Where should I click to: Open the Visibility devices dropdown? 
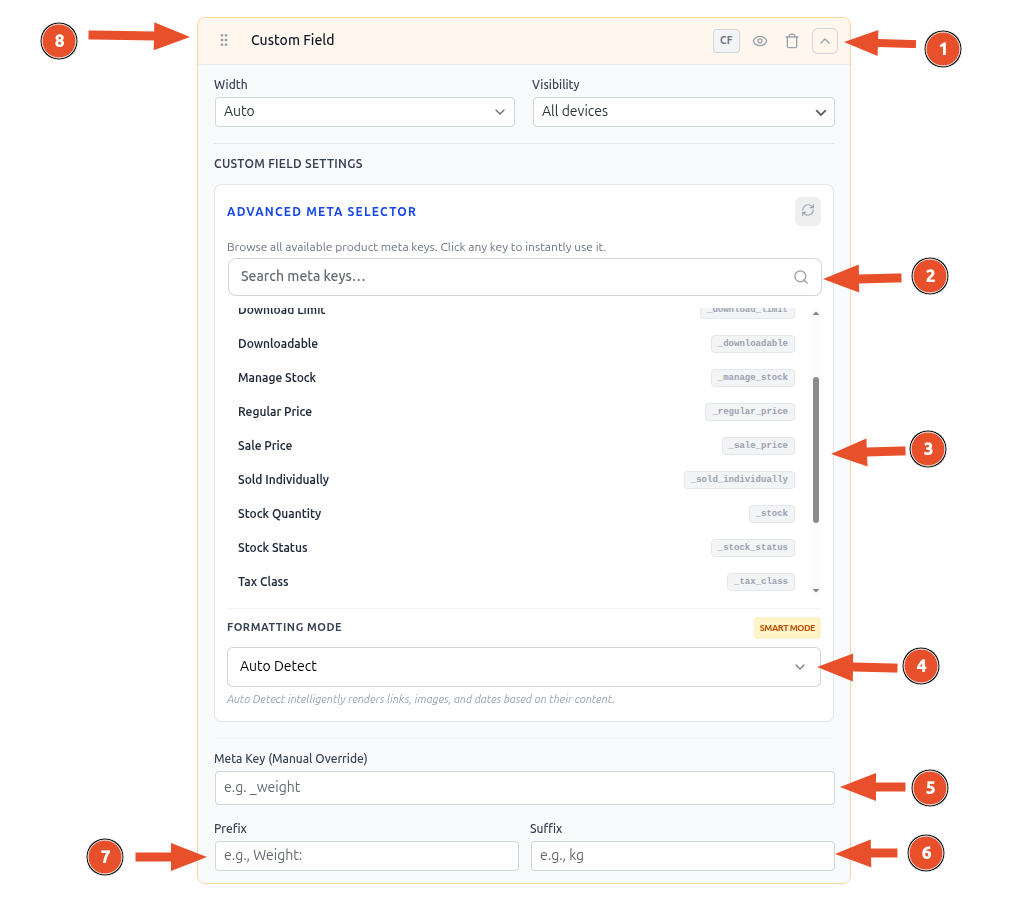683,112
